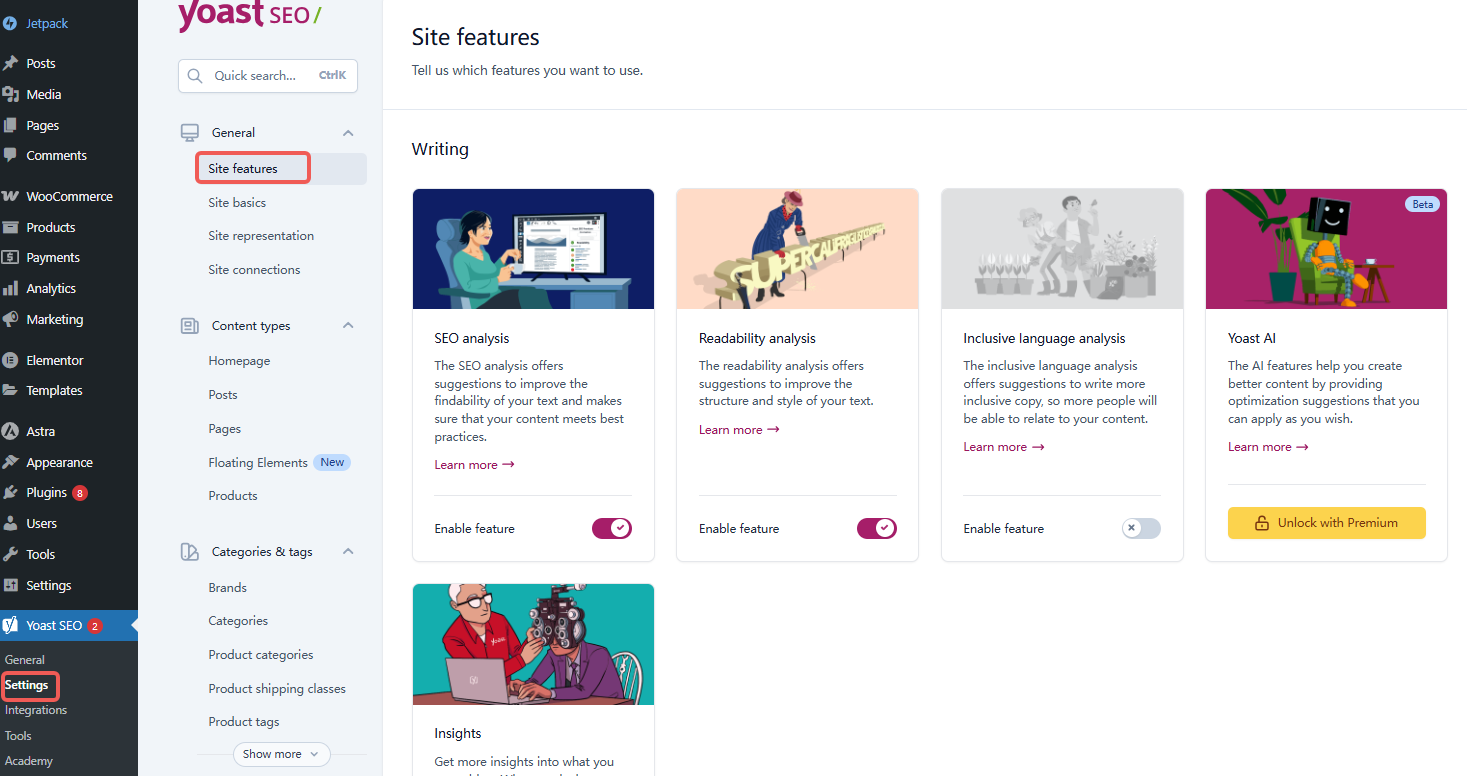Click the Analytics bar chart icon
The width and height of the screenshot is (1467, 776).
10,289
